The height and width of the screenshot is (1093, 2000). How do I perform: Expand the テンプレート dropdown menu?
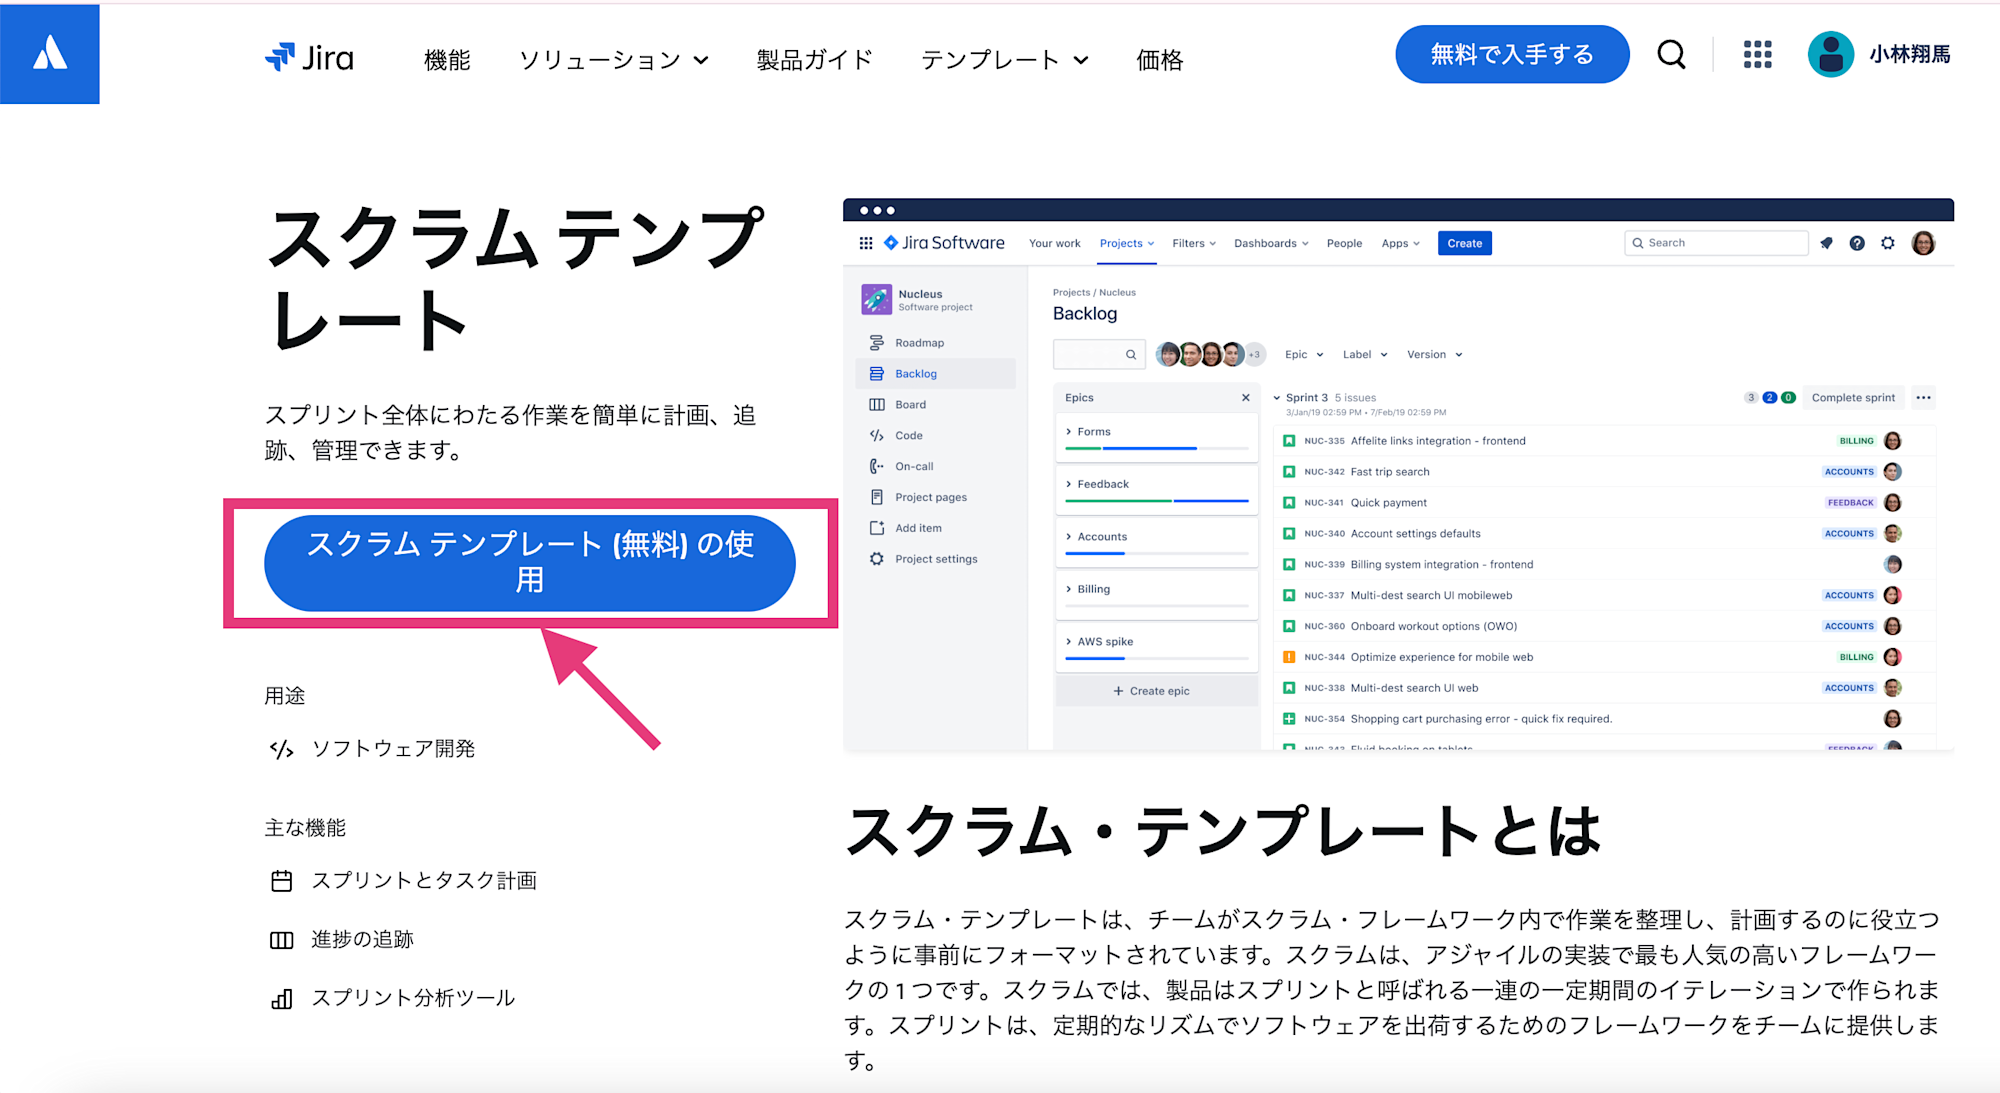point(1004,60)
